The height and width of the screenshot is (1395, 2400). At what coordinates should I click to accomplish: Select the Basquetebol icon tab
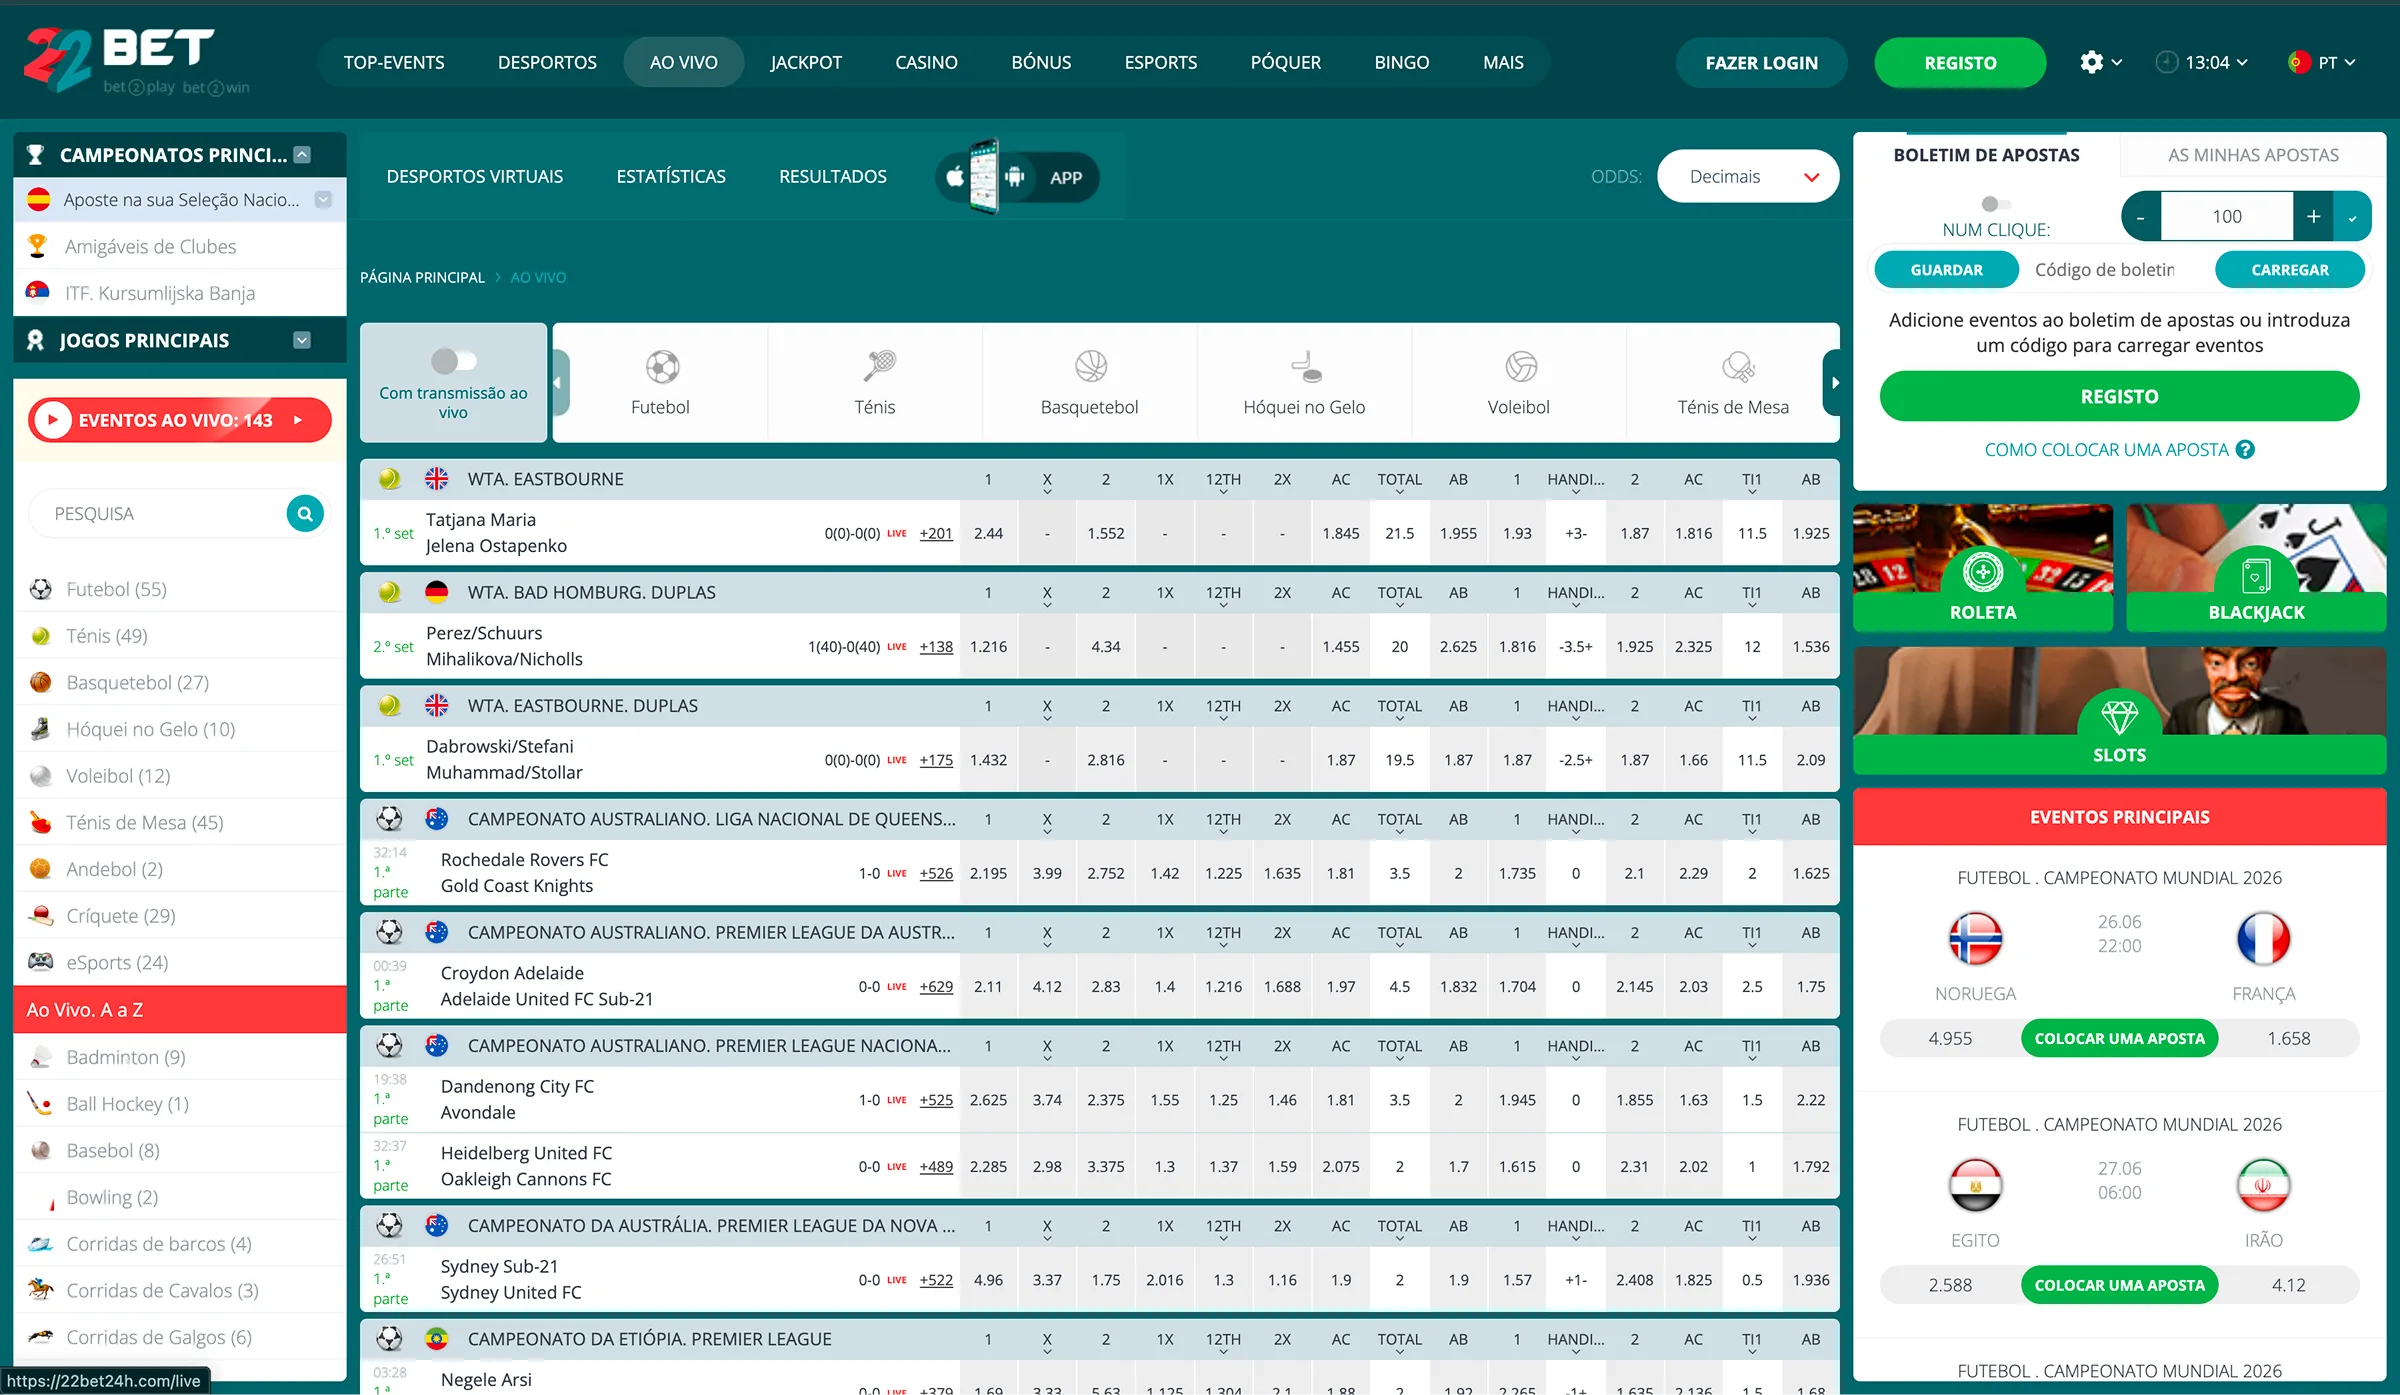coord(1090,382)
